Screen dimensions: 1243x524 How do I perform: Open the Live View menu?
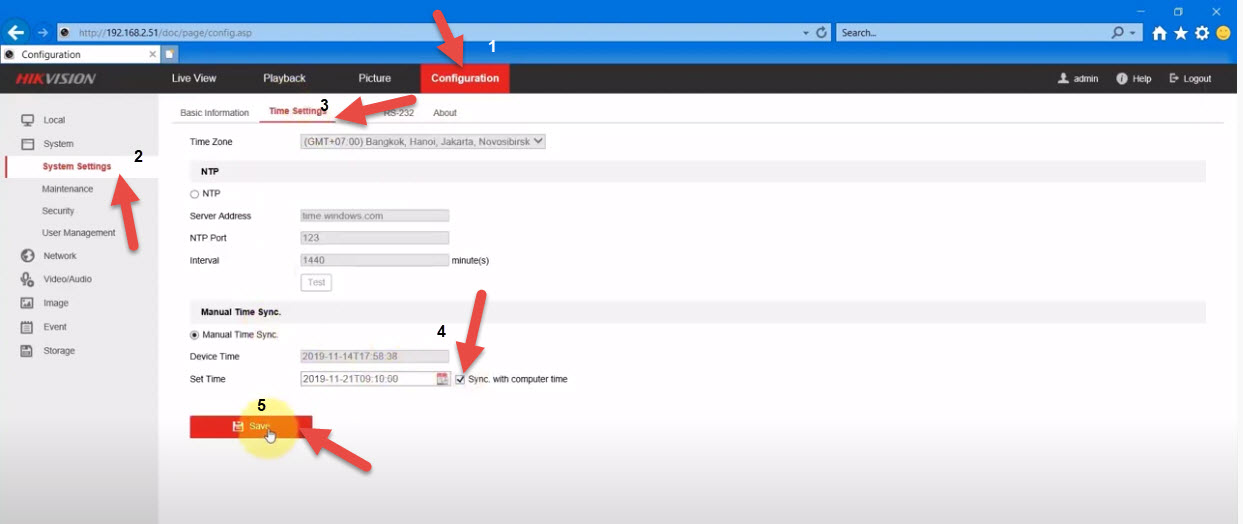coord(194,79)
